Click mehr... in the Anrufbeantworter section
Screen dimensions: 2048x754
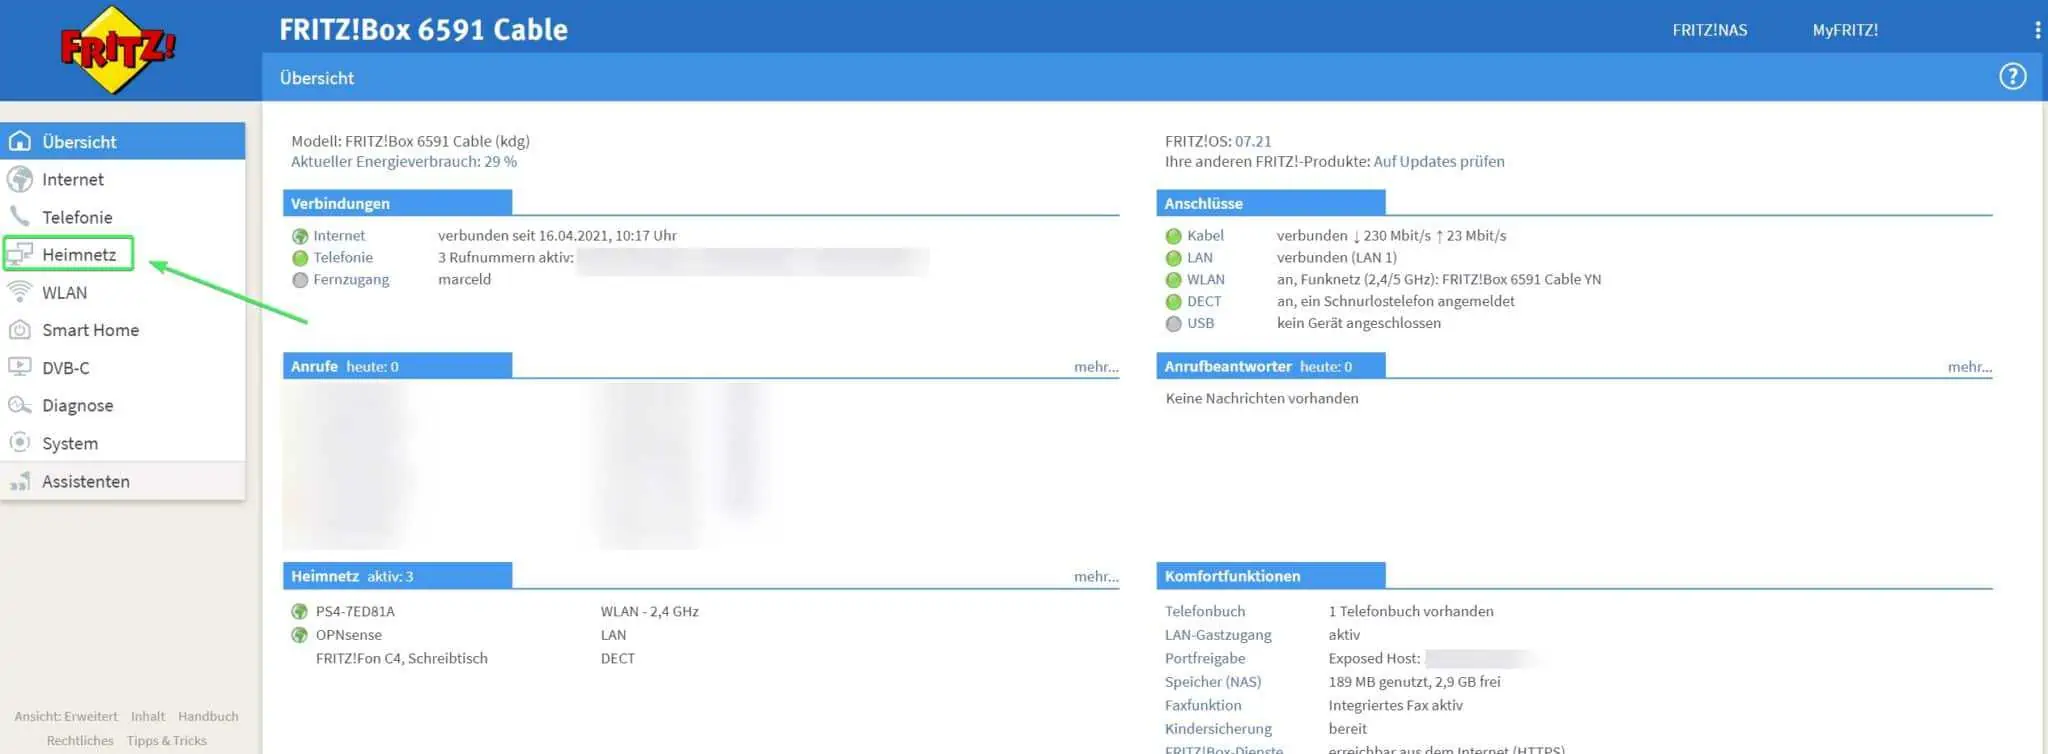pos(1970,367)
